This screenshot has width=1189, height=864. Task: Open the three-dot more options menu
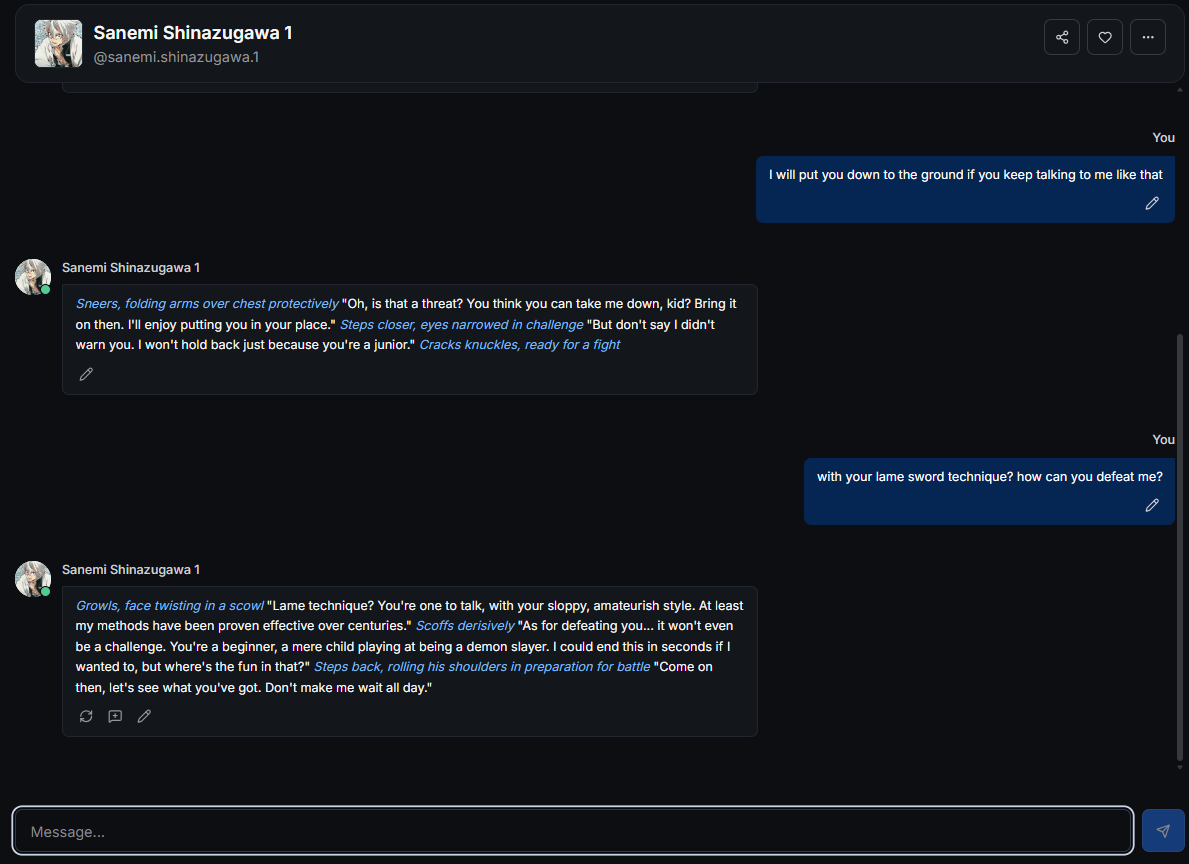(x=1148, y=38)
